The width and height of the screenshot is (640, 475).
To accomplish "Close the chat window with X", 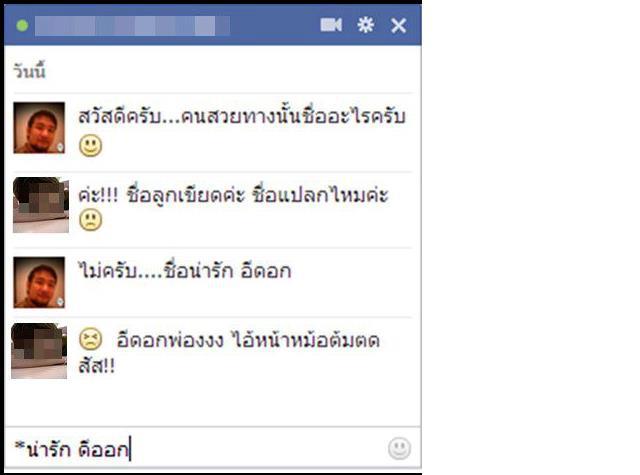I will click(x=398, y=26).
